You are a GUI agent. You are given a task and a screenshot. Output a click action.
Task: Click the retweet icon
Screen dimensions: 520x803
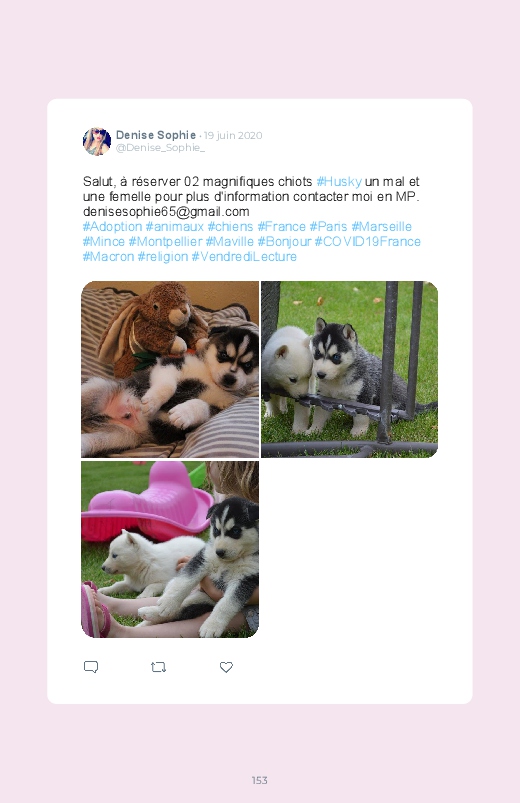[158, 667]
